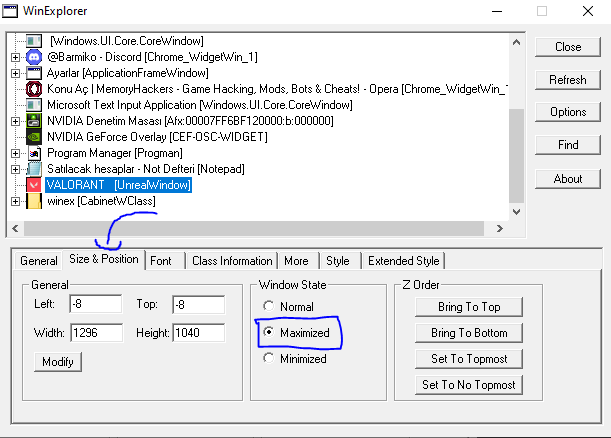Minimize the WinExplorer window

(497, 11)
